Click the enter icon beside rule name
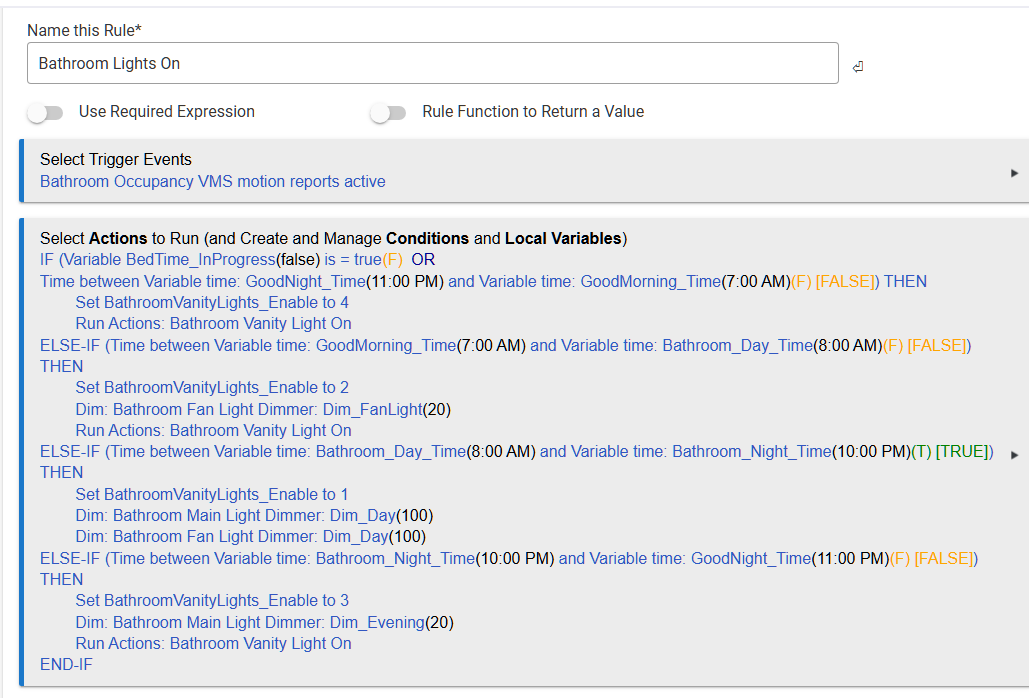The height and width of the screenshot is (698, 1029). tap(858, 67)
